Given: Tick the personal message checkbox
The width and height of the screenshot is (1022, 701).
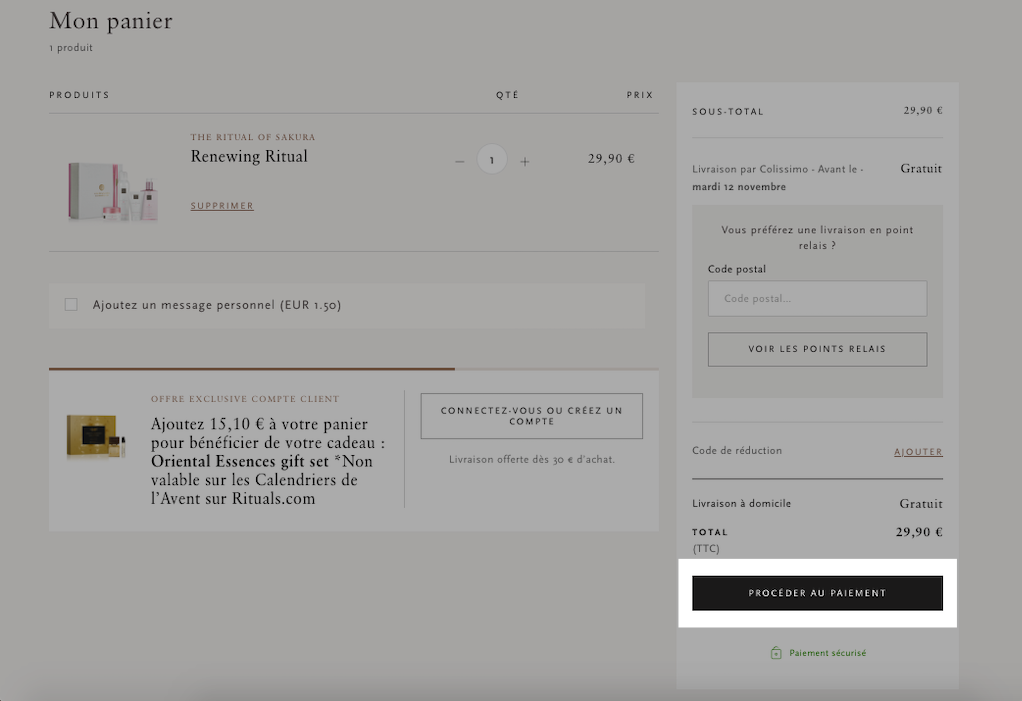Looking at the screenshot, I should click(x=71, y=304).
